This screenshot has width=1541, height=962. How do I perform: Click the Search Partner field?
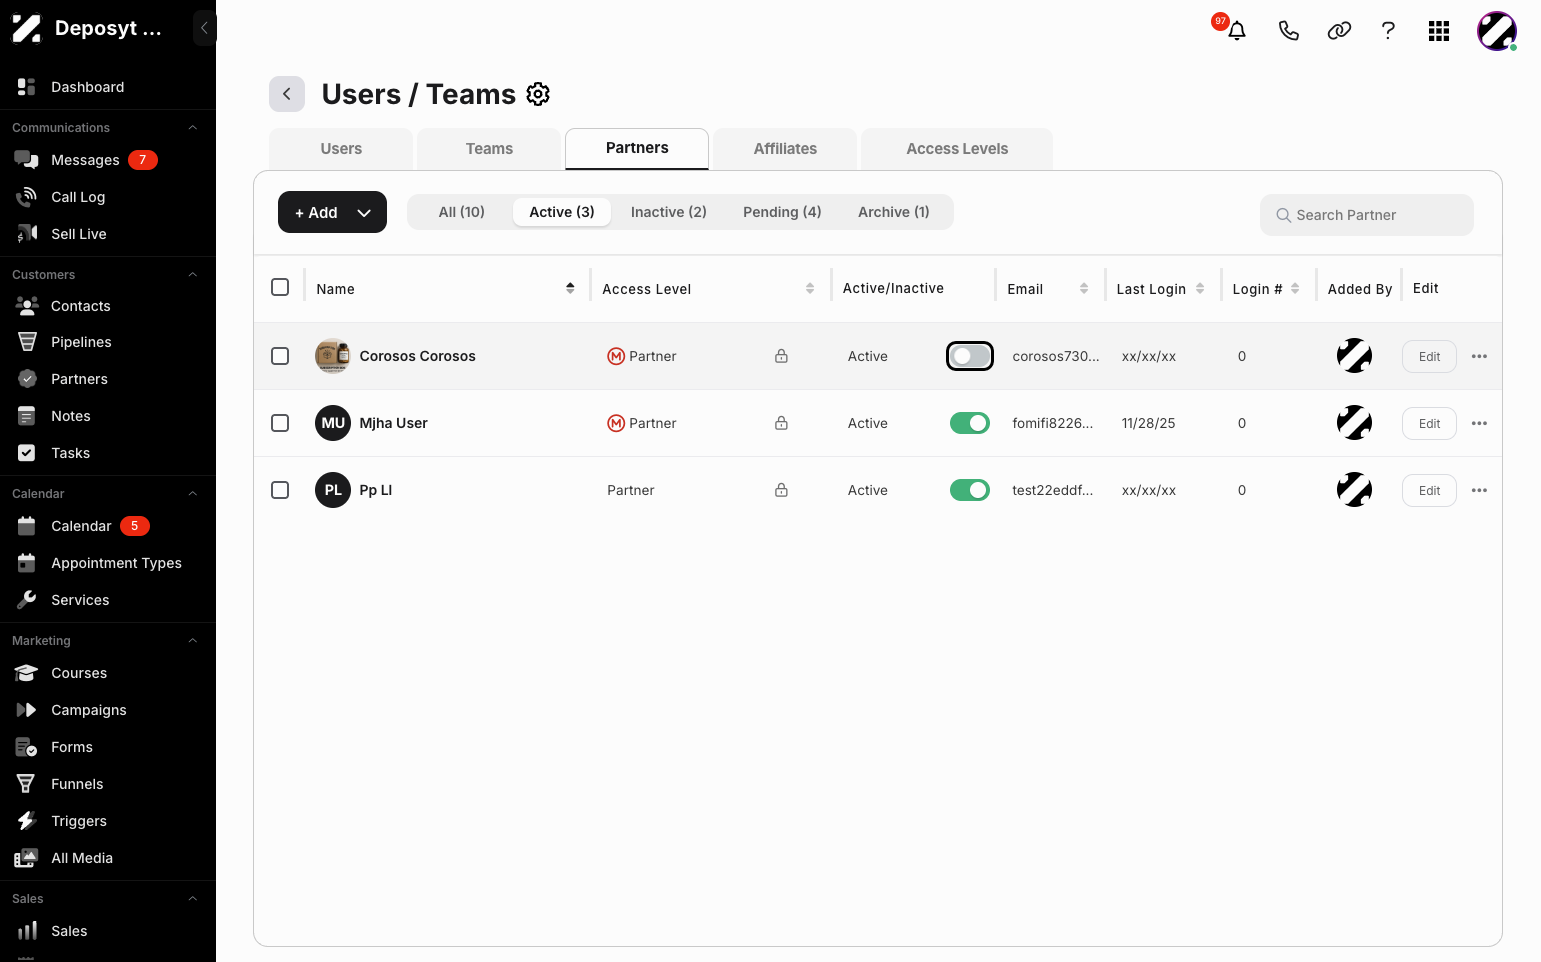click(x=1367, y=215)
